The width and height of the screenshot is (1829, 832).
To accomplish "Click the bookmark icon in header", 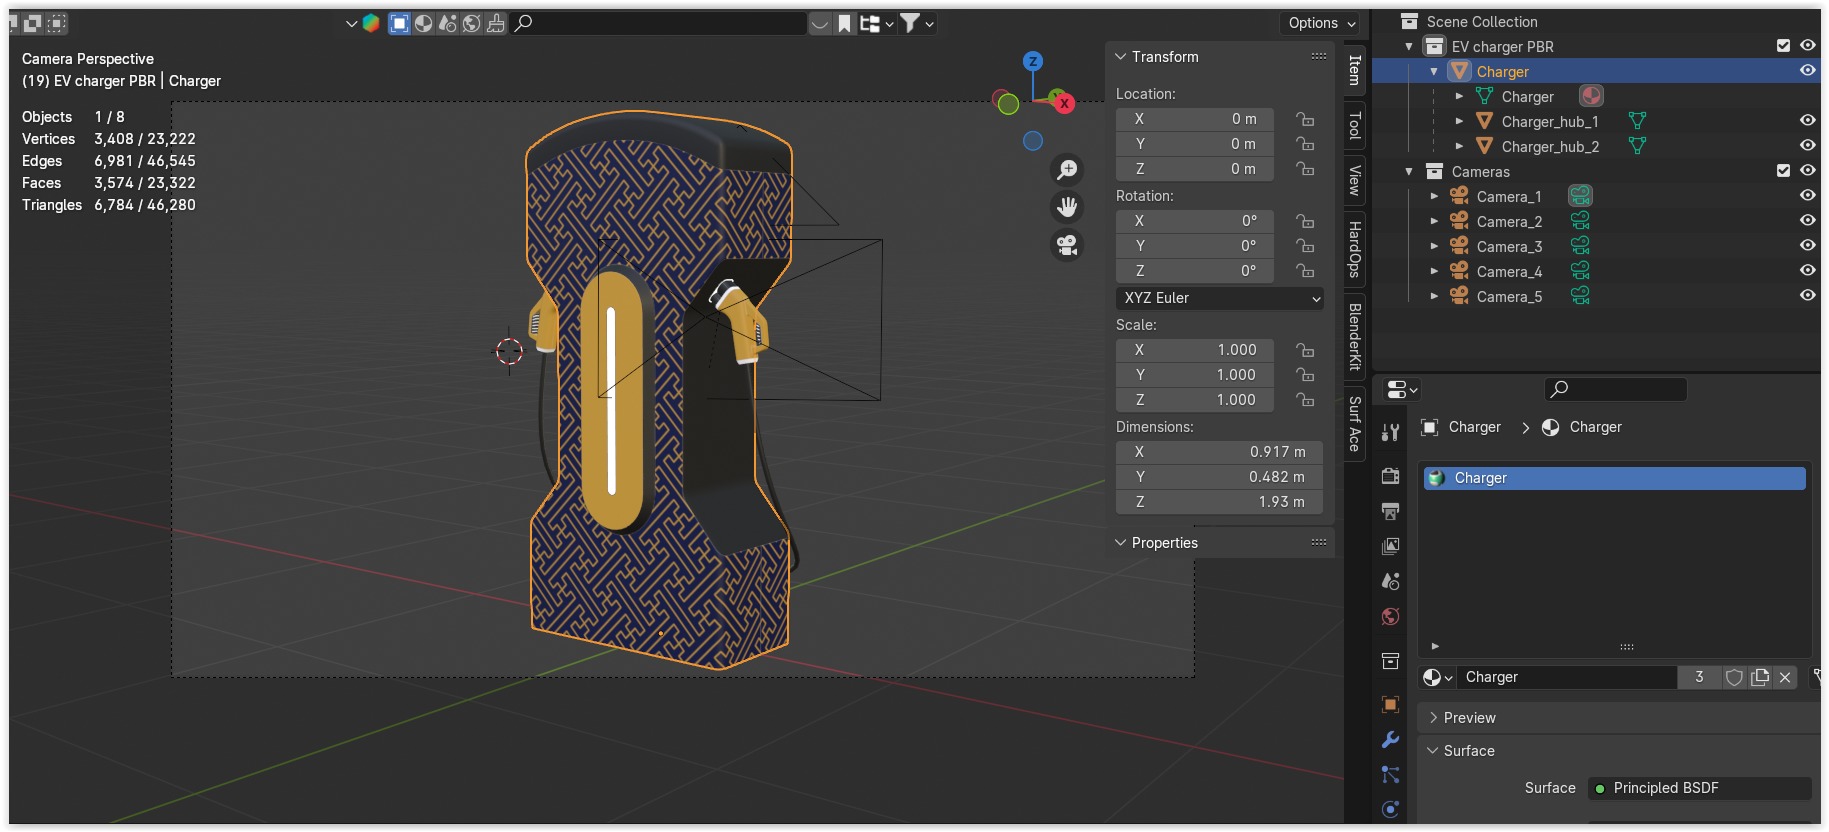I will 845,23.
